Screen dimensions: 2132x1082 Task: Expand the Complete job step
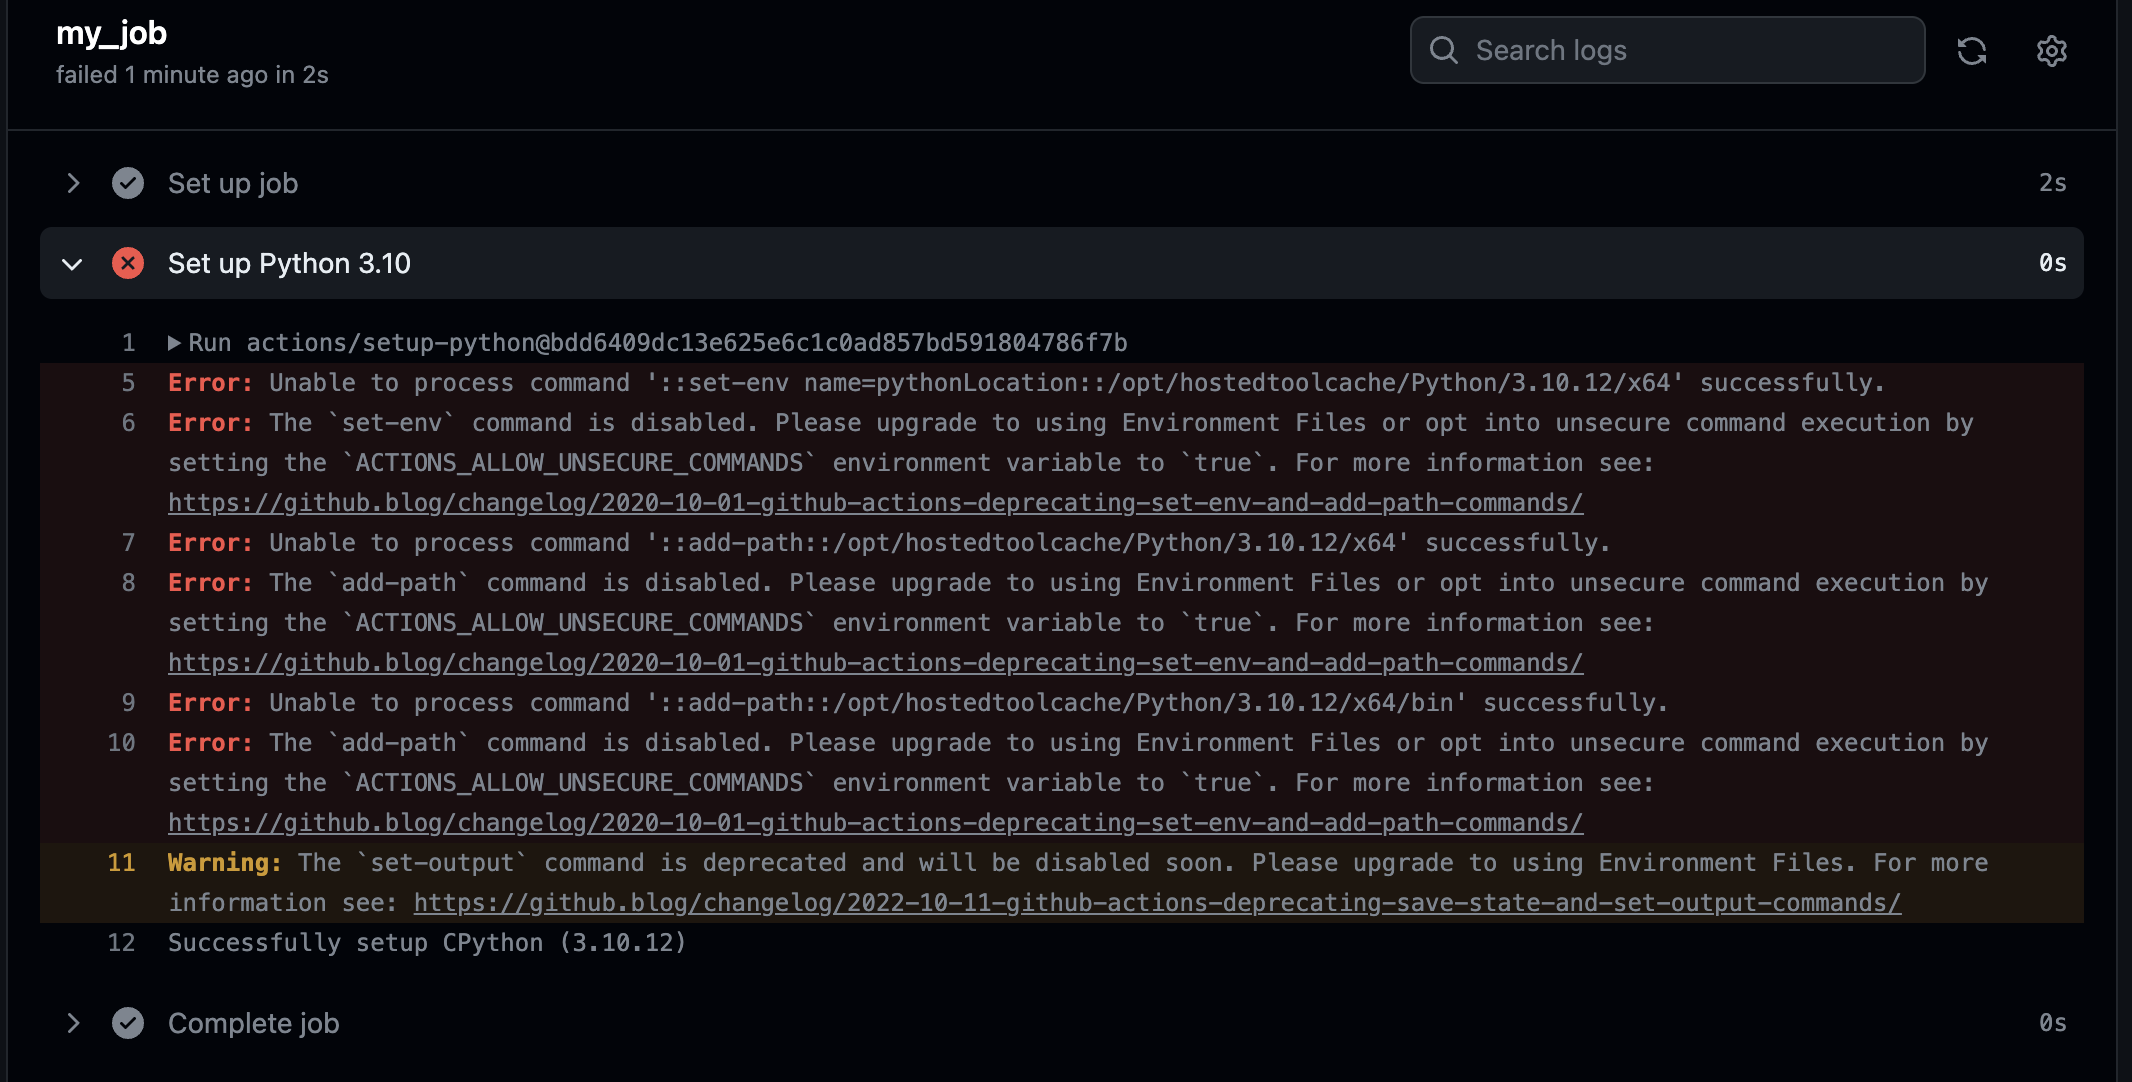tap(73, 1023)
